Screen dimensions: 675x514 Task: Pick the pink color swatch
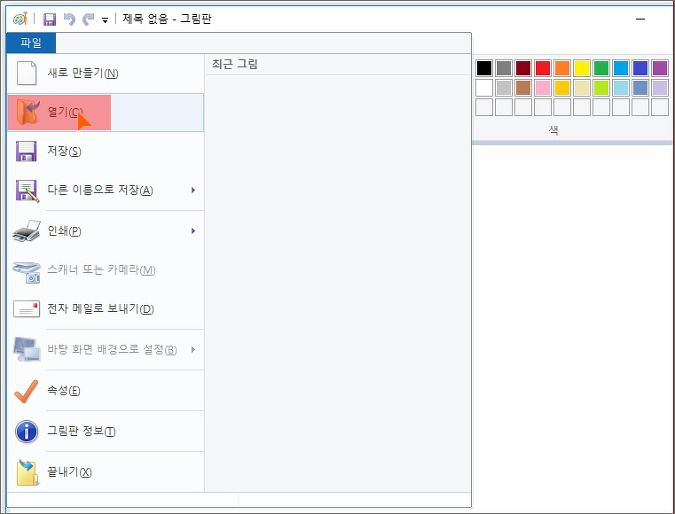(x=542, y=88)
